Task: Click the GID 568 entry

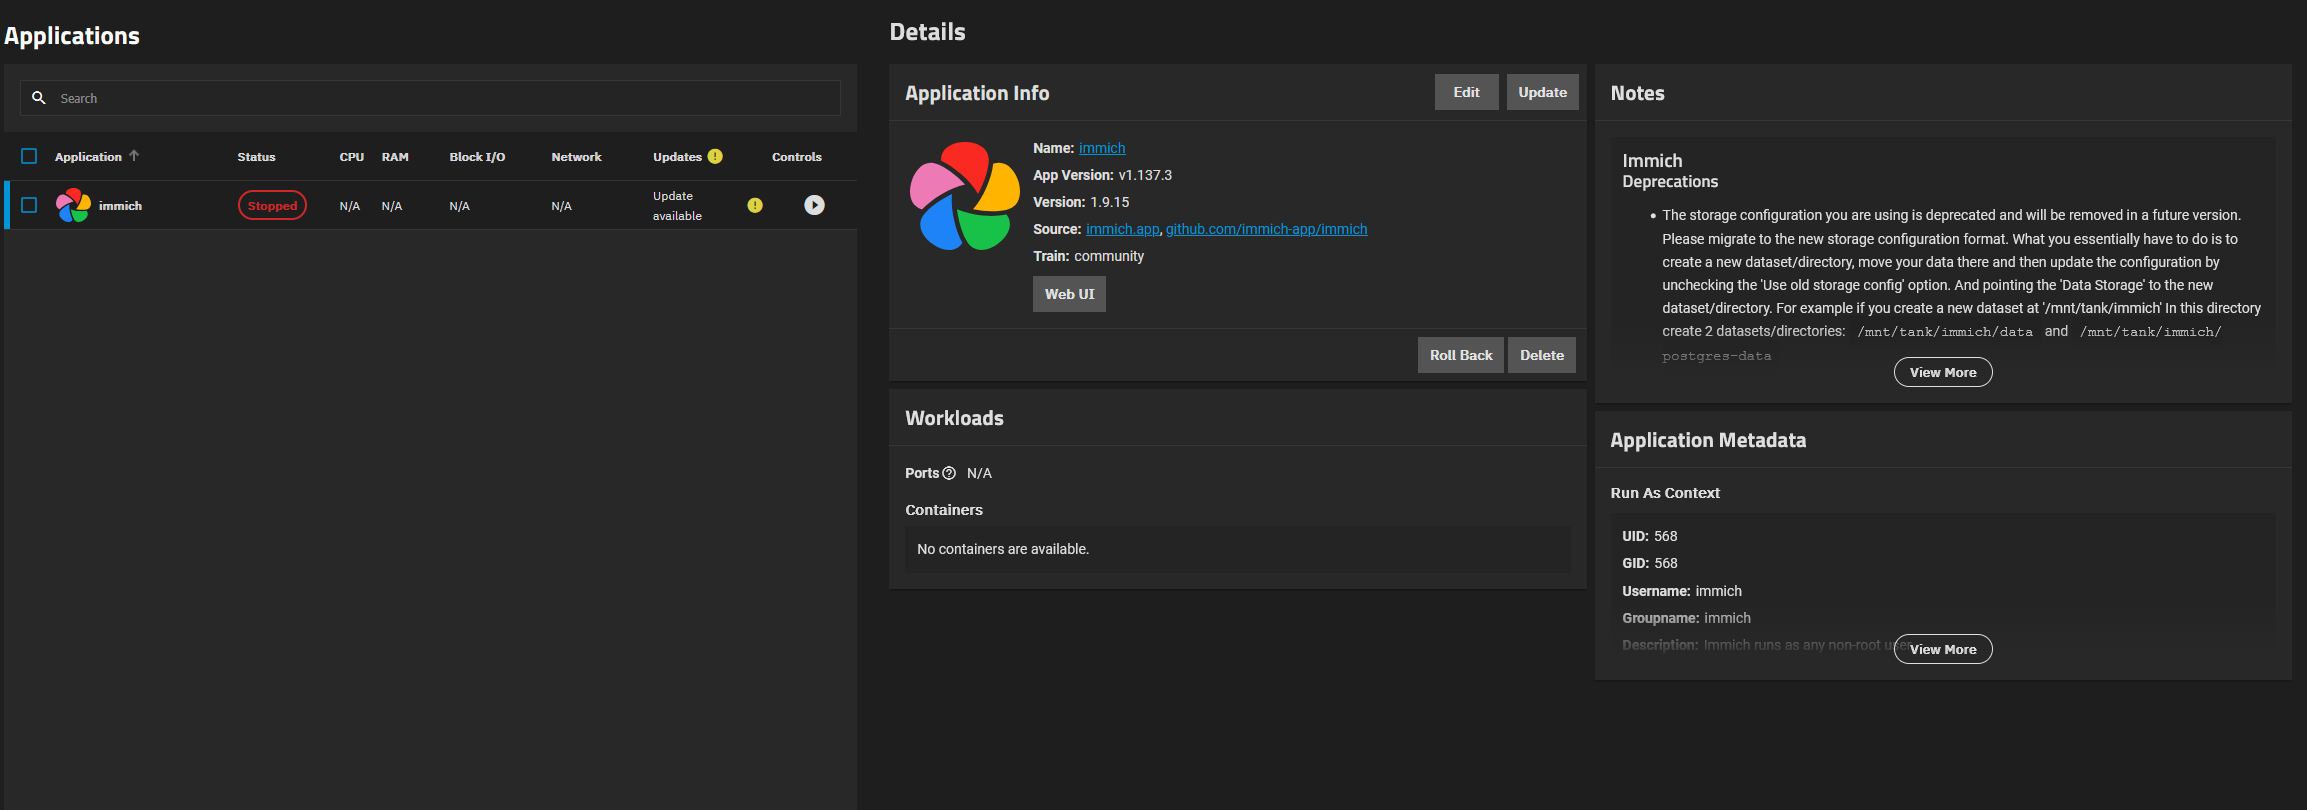Action: (x=1649, y=563)
